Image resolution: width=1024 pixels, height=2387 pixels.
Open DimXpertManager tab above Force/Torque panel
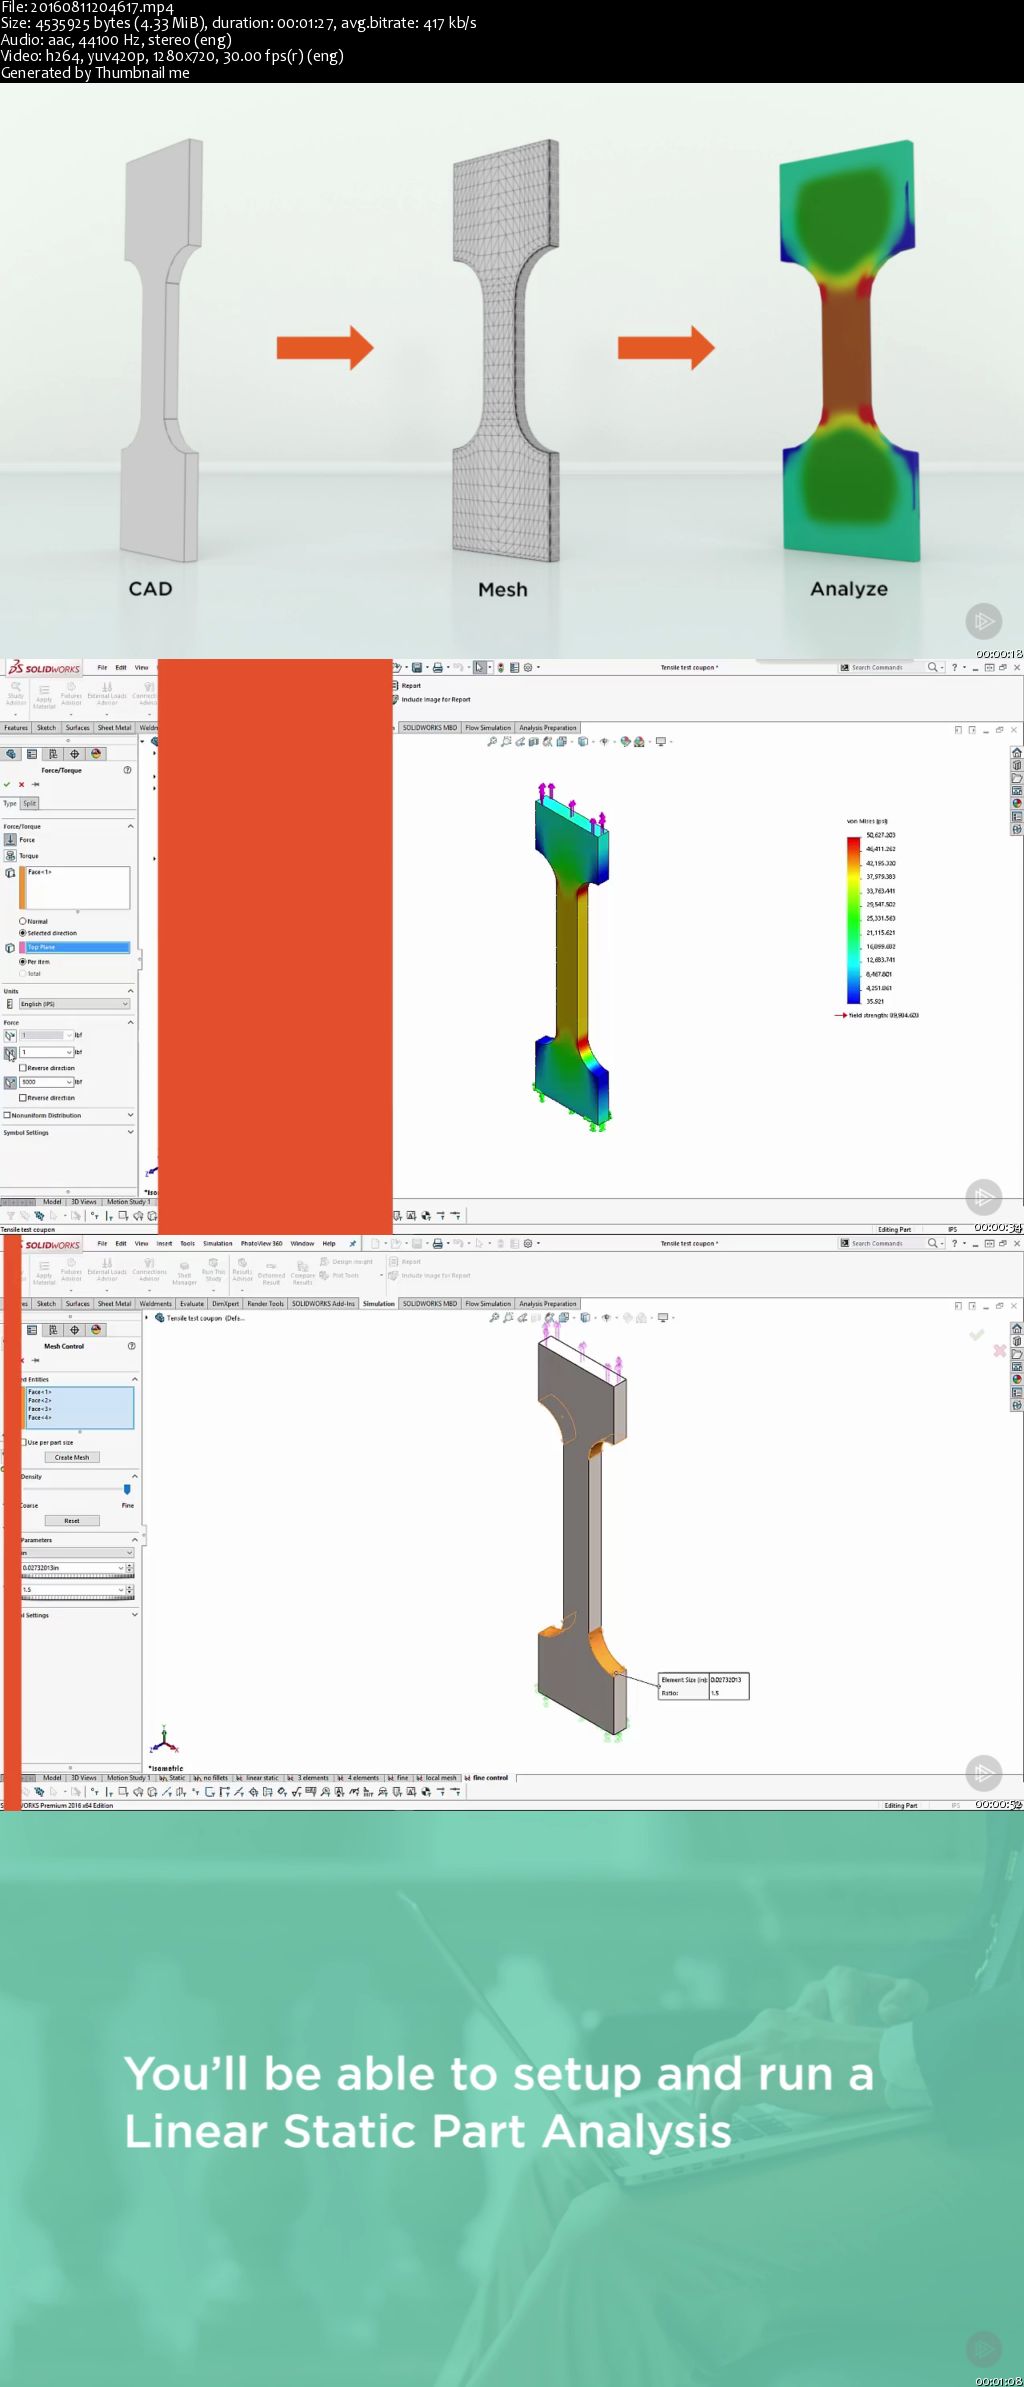pos(74,754)
